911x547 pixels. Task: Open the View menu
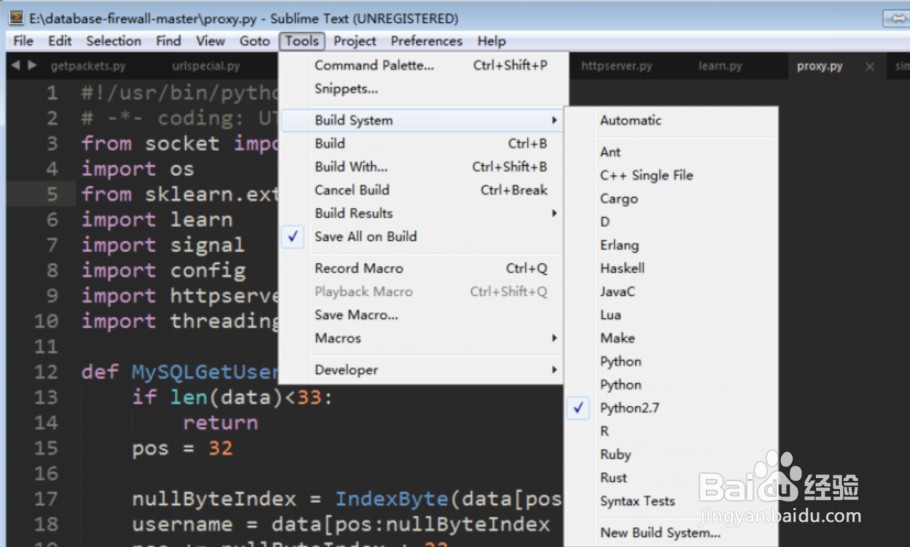pos(210,41)
